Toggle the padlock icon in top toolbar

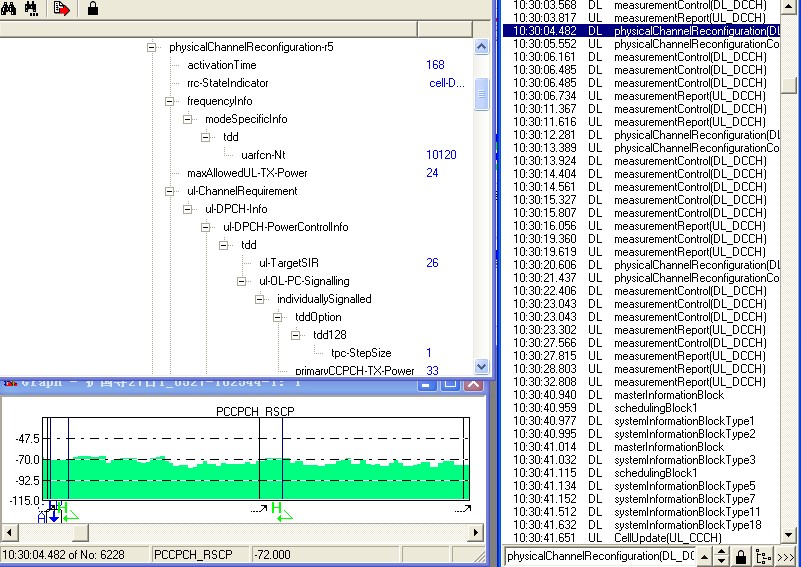coord(92,9)
